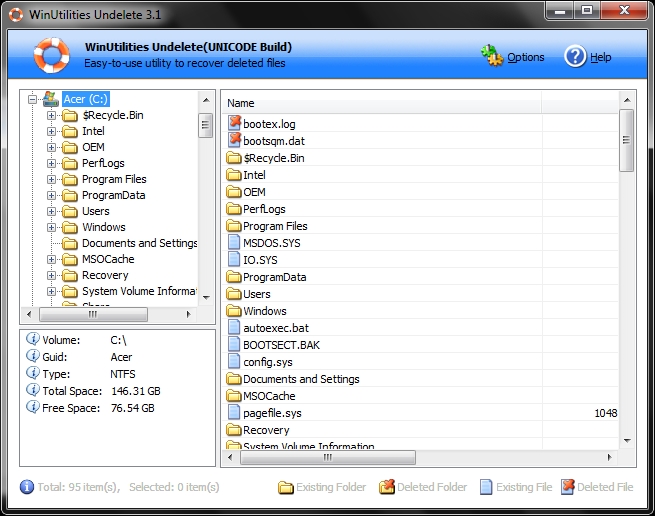Click Total Space info icon
The image size is (655, 516).
(33, 390)
